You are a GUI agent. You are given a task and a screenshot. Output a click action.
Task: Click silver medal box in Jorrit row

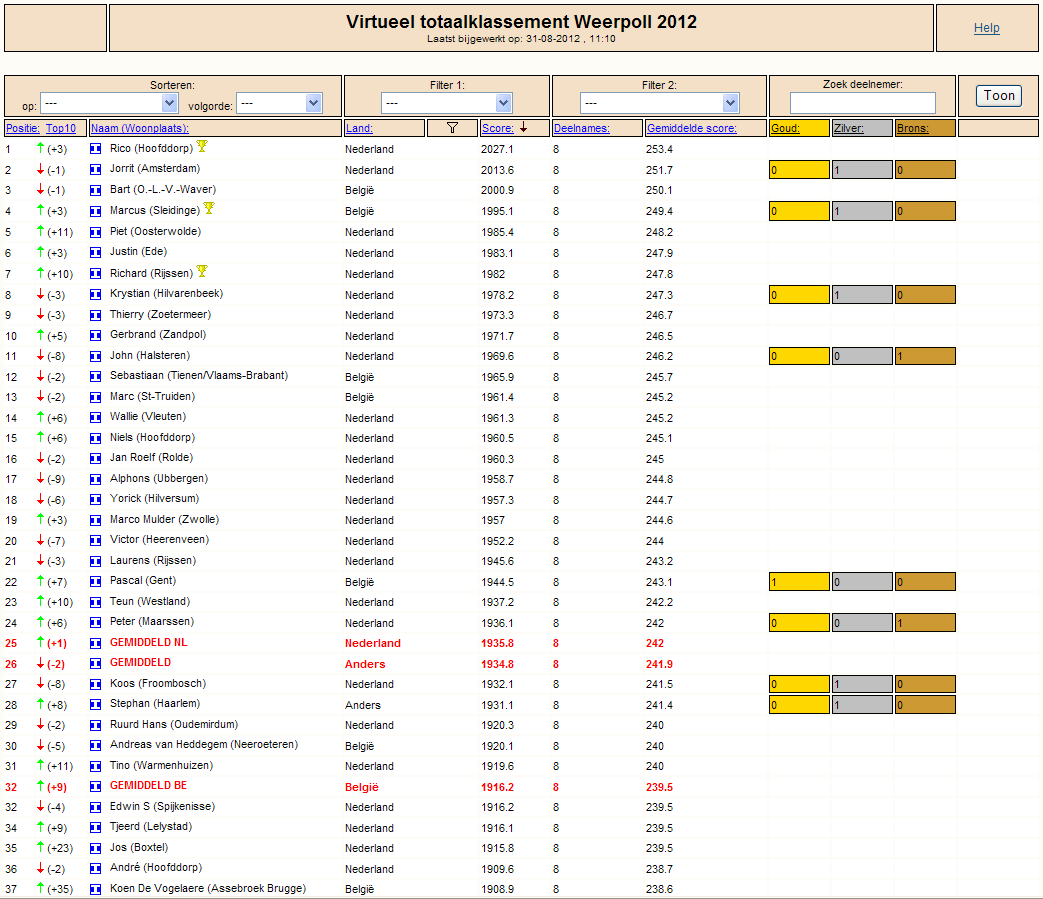[x=862, y=170]
